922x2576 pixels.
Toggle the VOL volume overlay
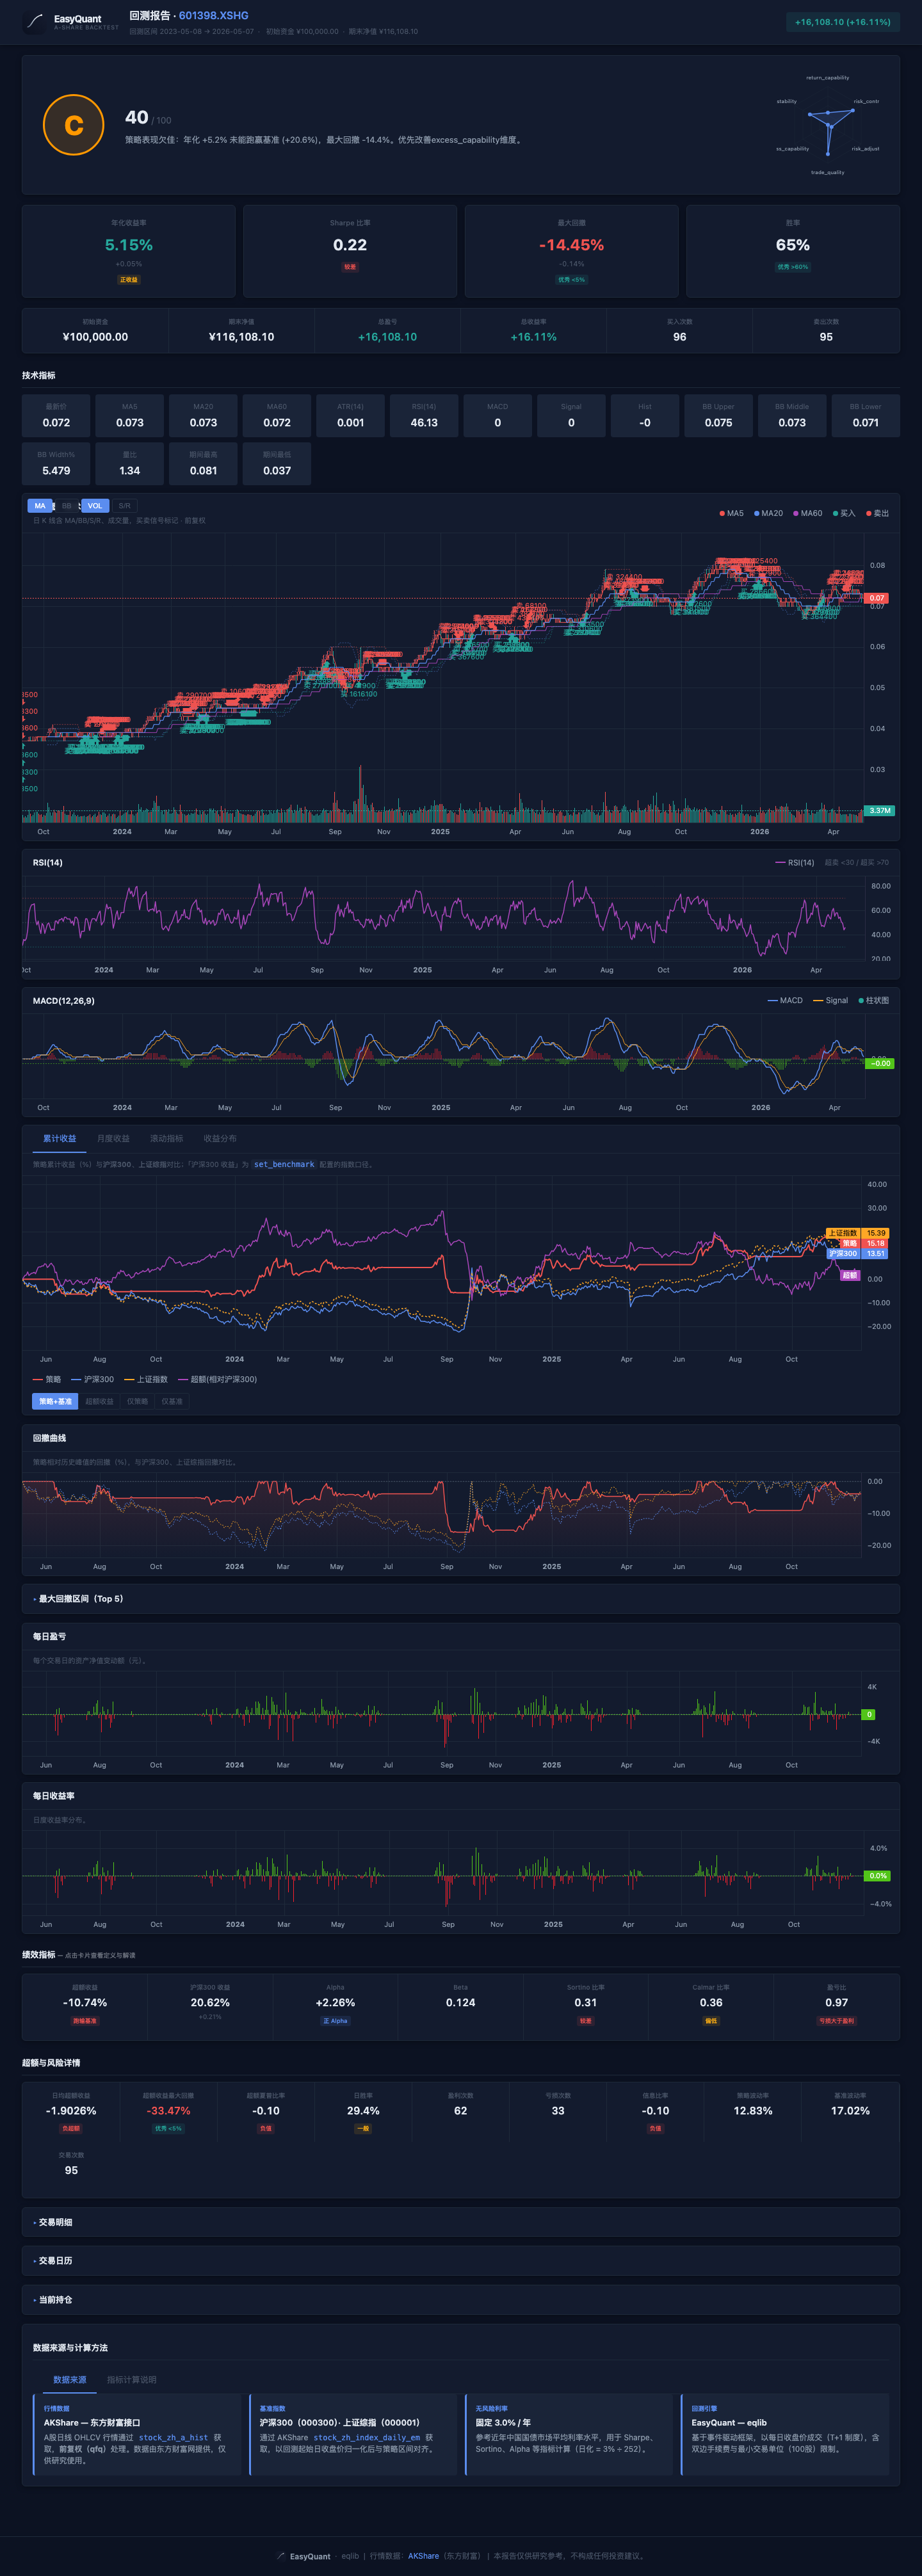coord(95,506)
